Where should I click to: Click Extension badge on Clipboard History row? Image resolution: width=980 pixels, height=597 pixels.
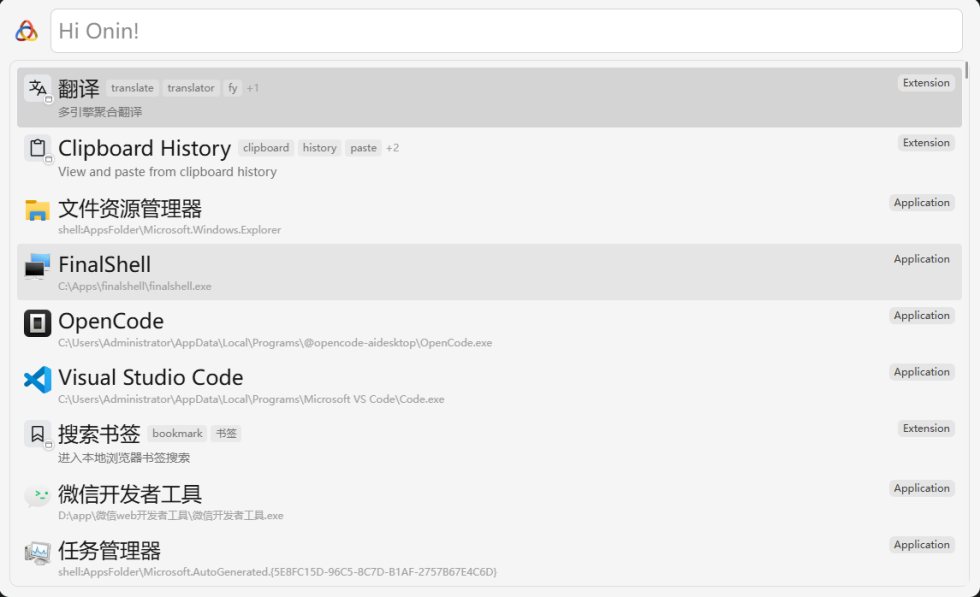[926, 143]
